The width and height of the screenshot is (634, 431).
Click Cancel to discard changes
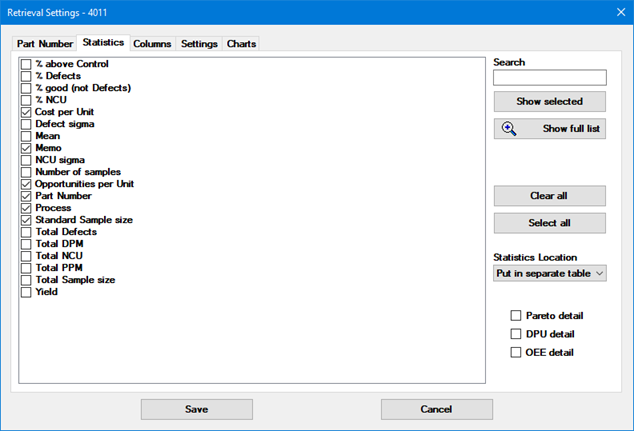coord(436,409)
